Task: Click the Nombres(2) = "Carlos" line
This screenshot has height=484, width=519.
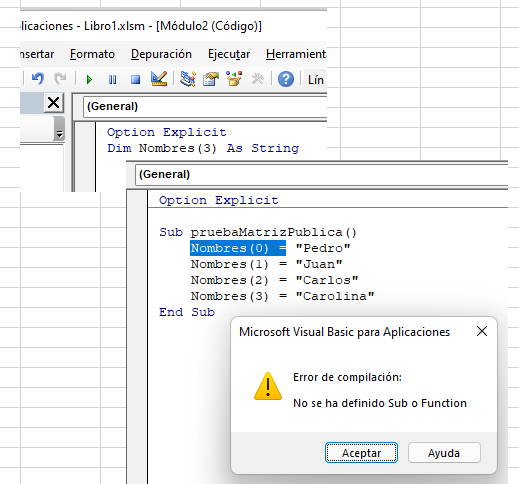Action: pyautogui.click(x=274, y=280)
